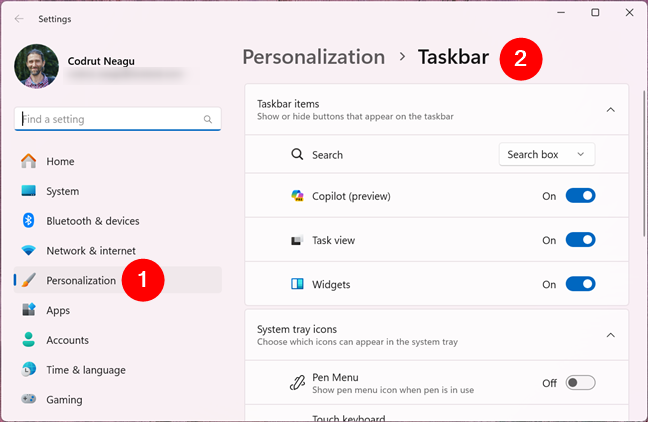This screenshot has height=422, width=648.
Task: Click "Show or hide buttons that appear on the taskbar"
Action: tap(355, 117)
